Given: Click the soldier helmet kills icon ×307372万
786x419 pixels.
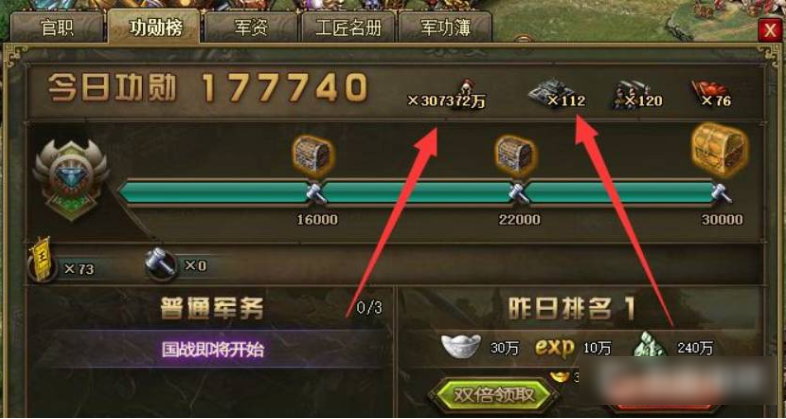Looking at the screenshot, I should point(467,90).
